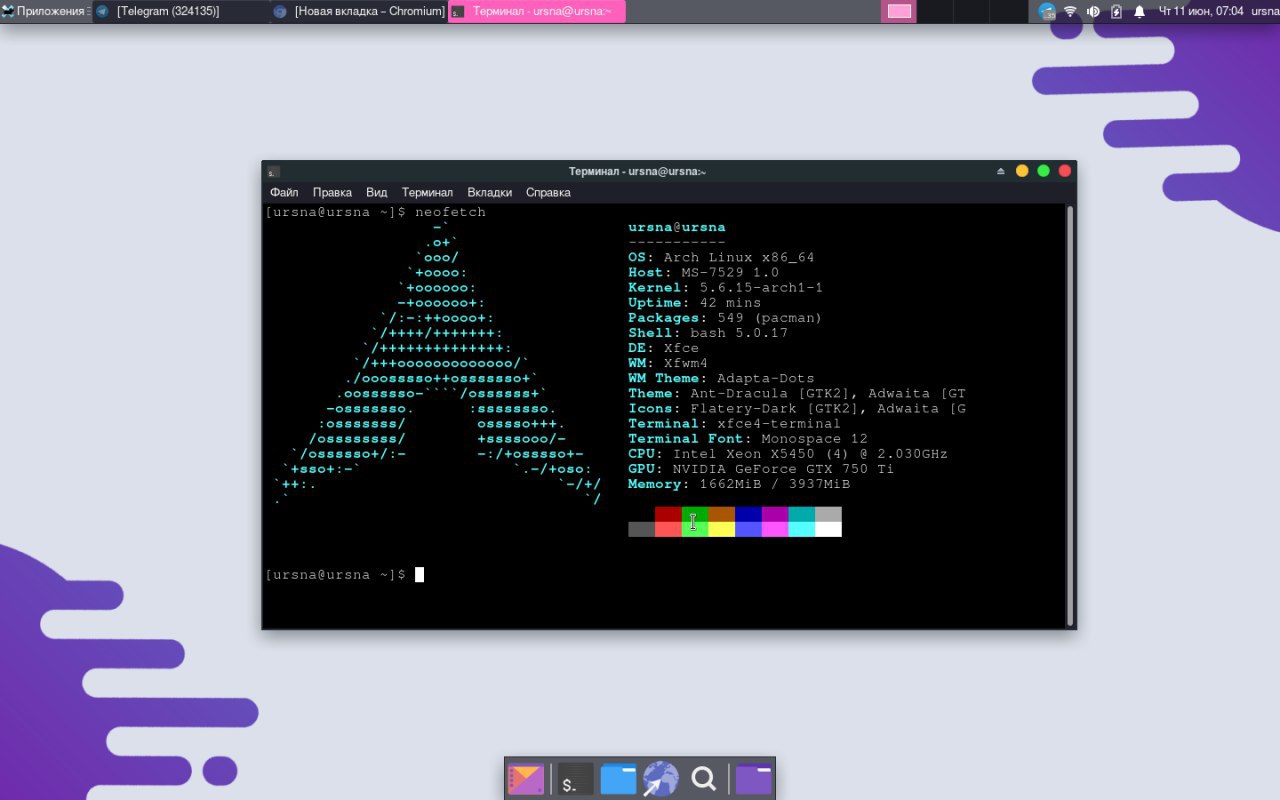Open the application finder magnifier in the dock

click(x=704, y=779)
